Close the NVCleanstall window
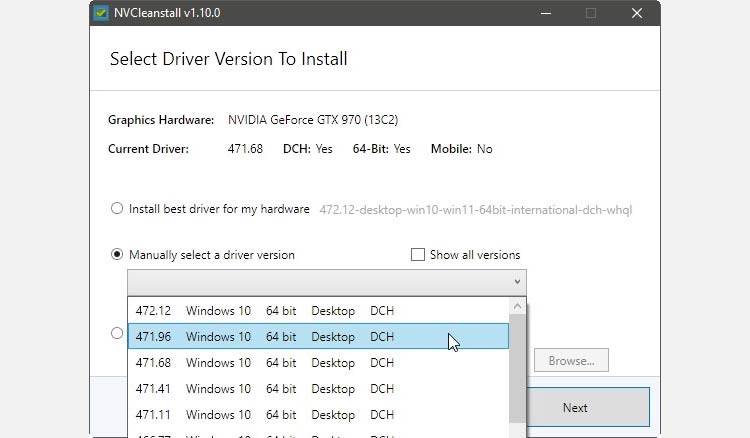Screen dimensions: 750x438 pos(637,13)
